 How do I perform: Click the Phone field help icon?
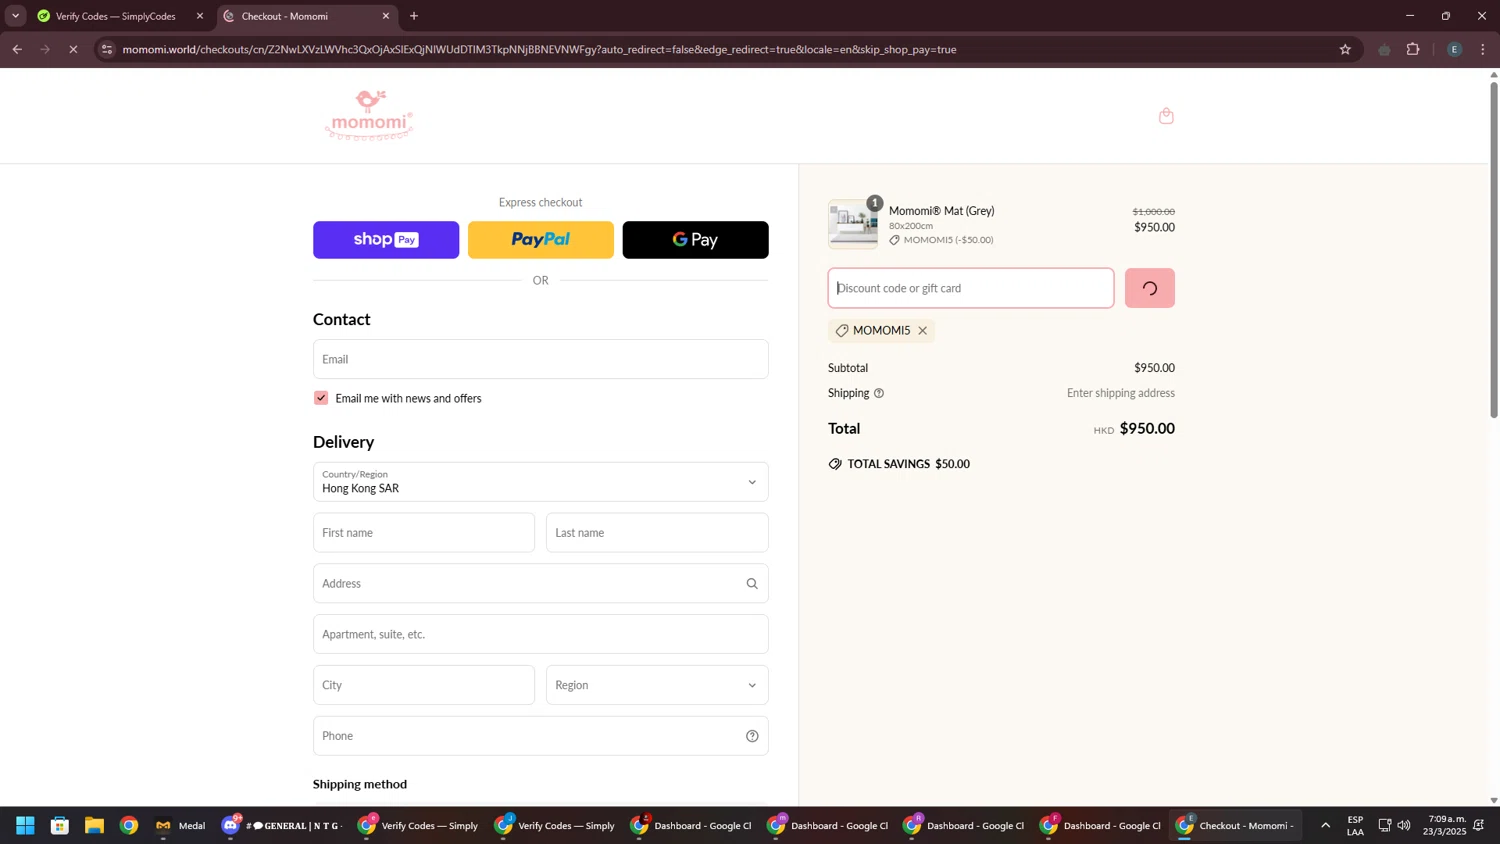coord(752,736)
